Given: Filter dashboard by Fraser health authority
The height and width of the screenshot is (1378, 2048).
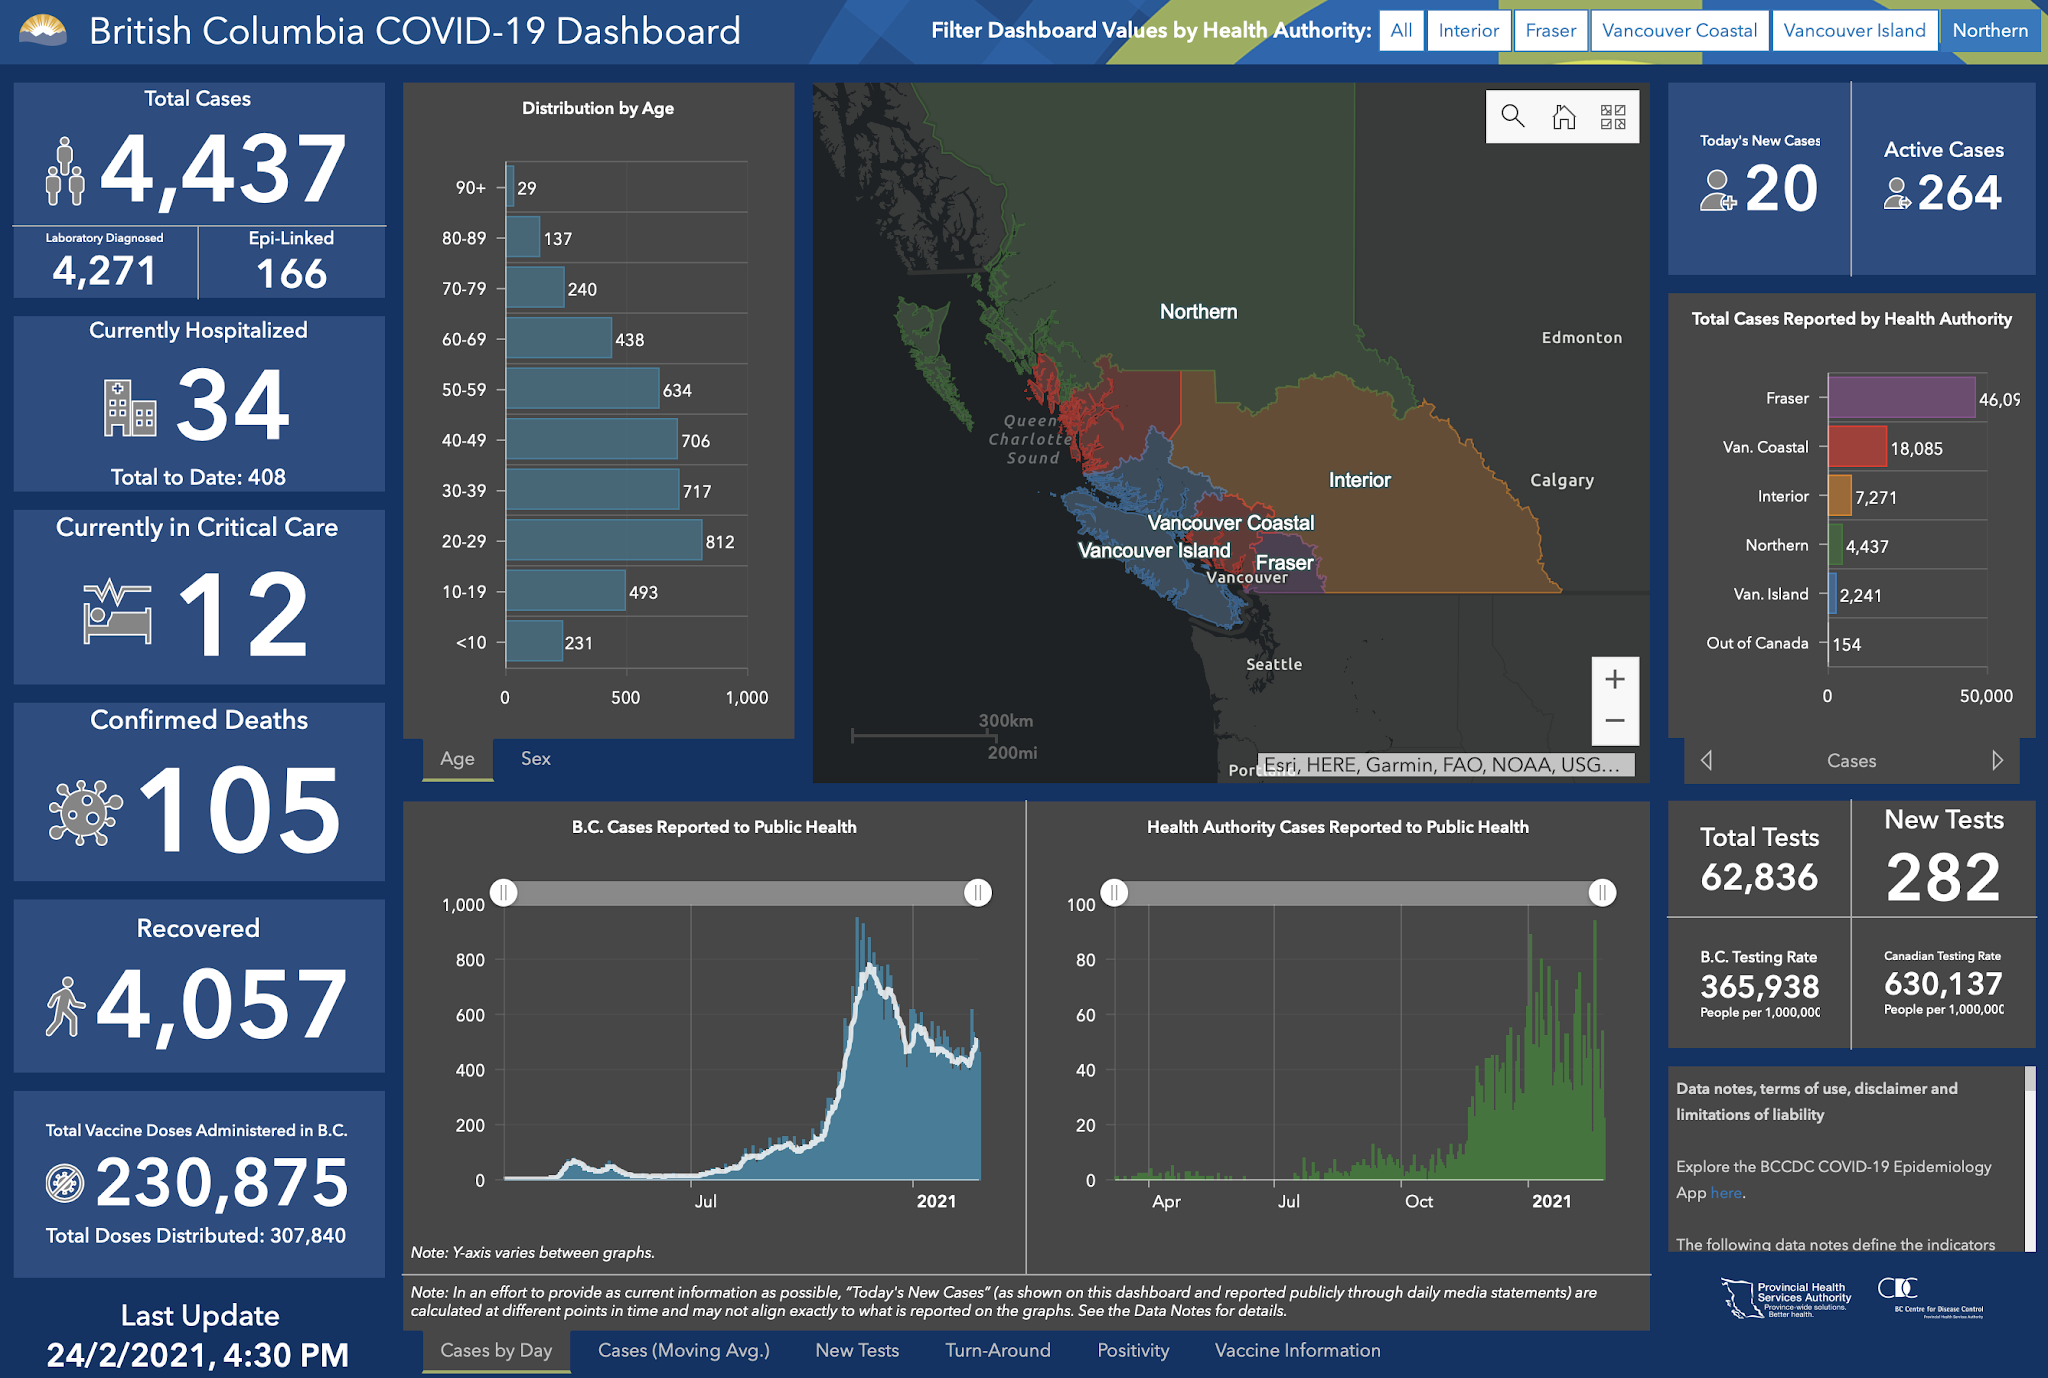Looking at the screenshot, I should pos(1550,30).
